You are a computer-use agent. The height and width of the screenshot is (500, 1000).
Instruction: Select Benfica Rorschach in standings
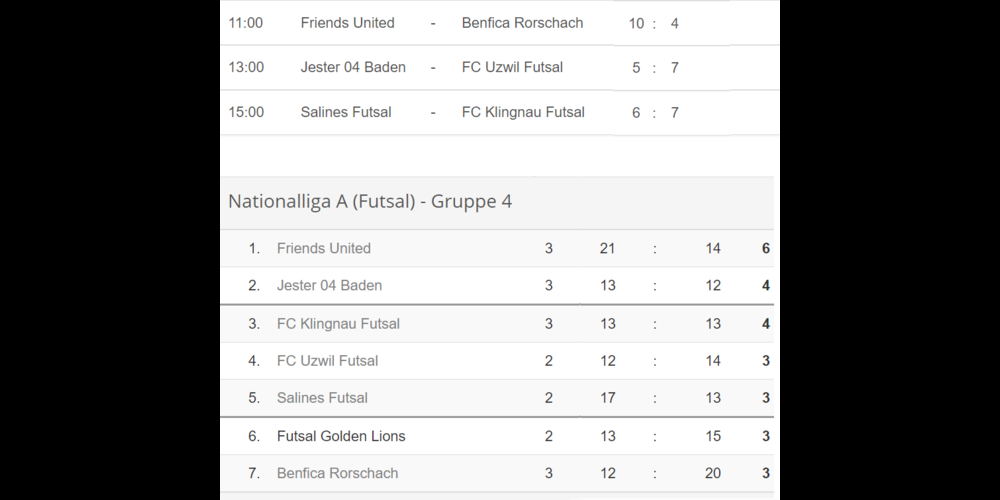point(337,473)
